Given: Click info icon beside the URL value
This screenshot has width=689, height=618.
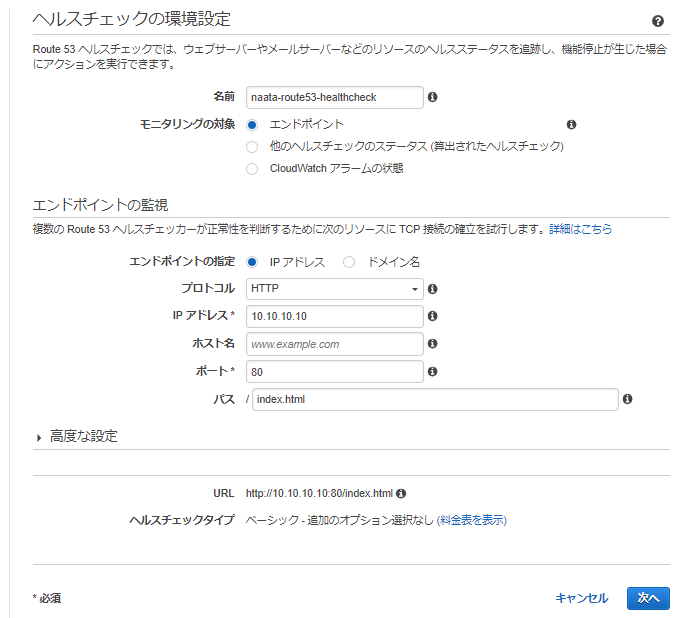Looking at the screenshot, I should coord(401,493).
